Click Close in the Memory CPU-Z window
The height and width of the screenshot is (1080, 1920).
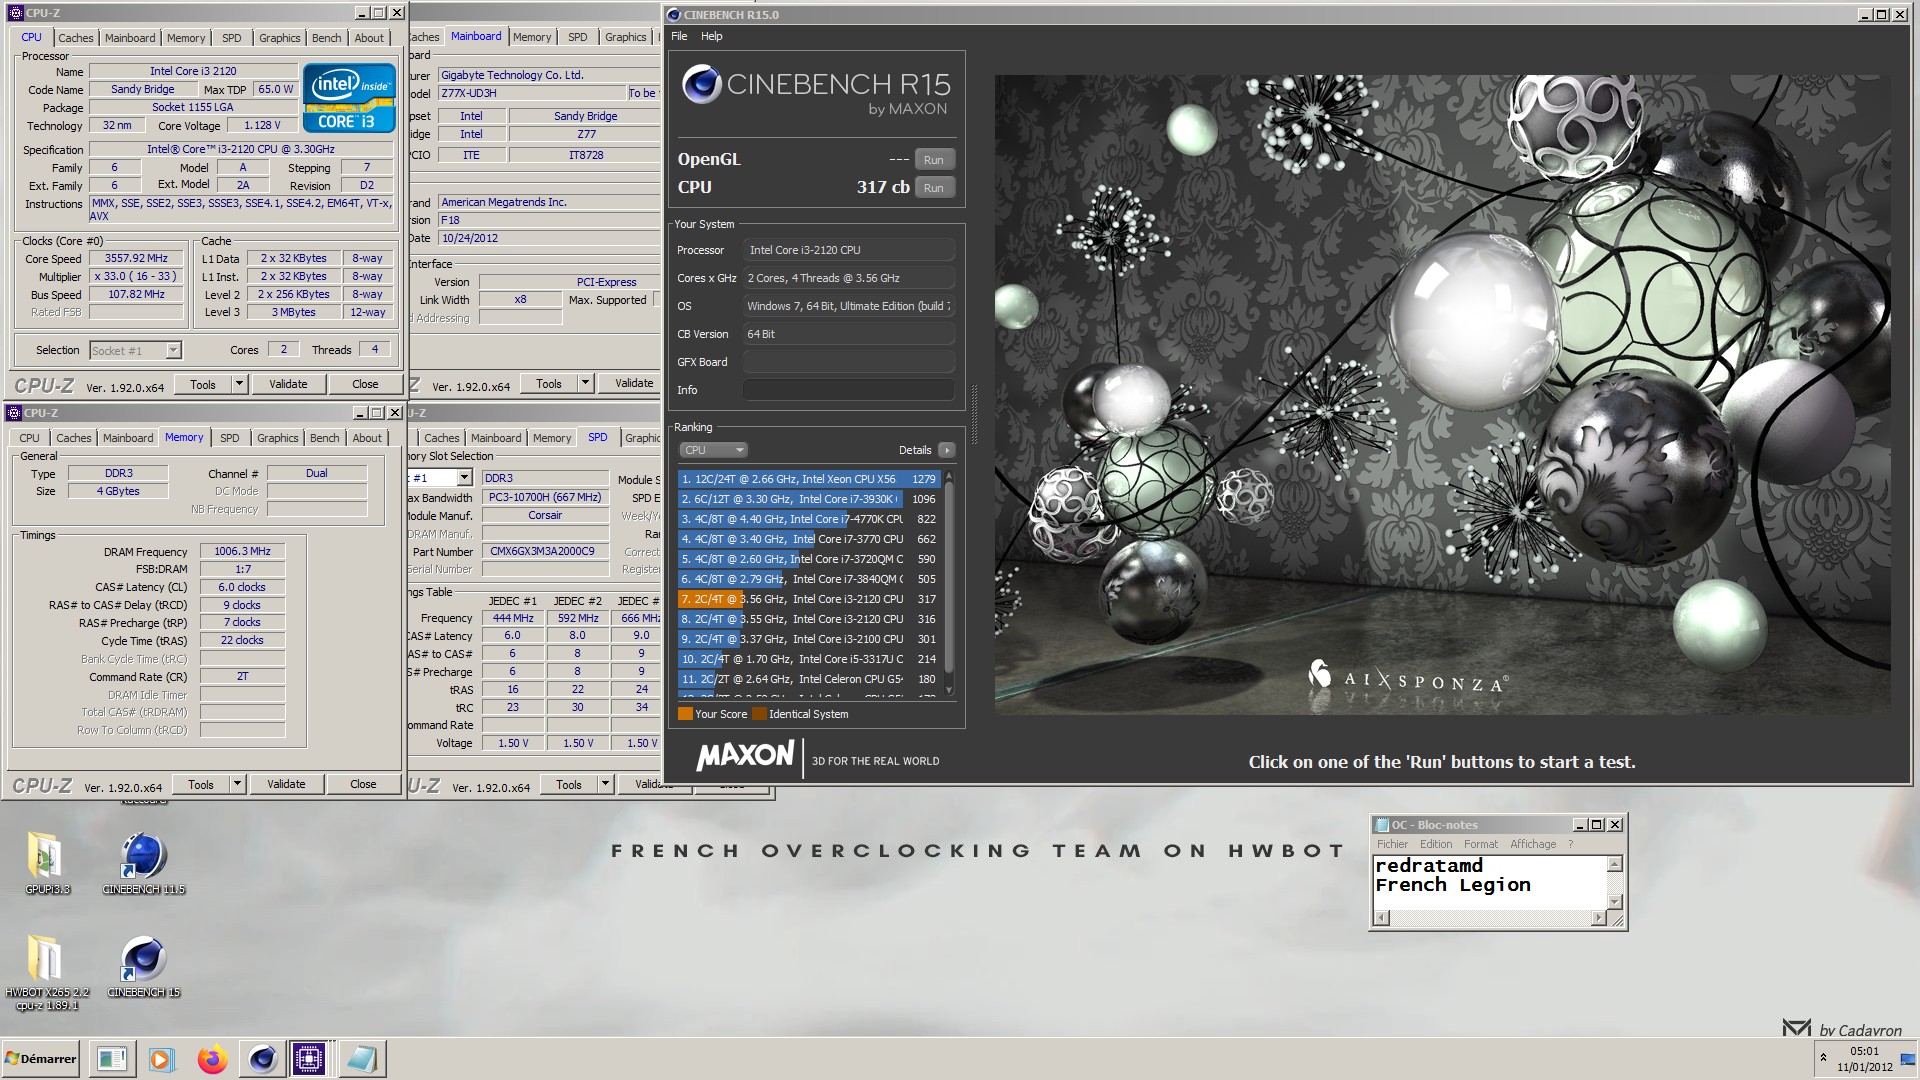[x=363, y=784]
